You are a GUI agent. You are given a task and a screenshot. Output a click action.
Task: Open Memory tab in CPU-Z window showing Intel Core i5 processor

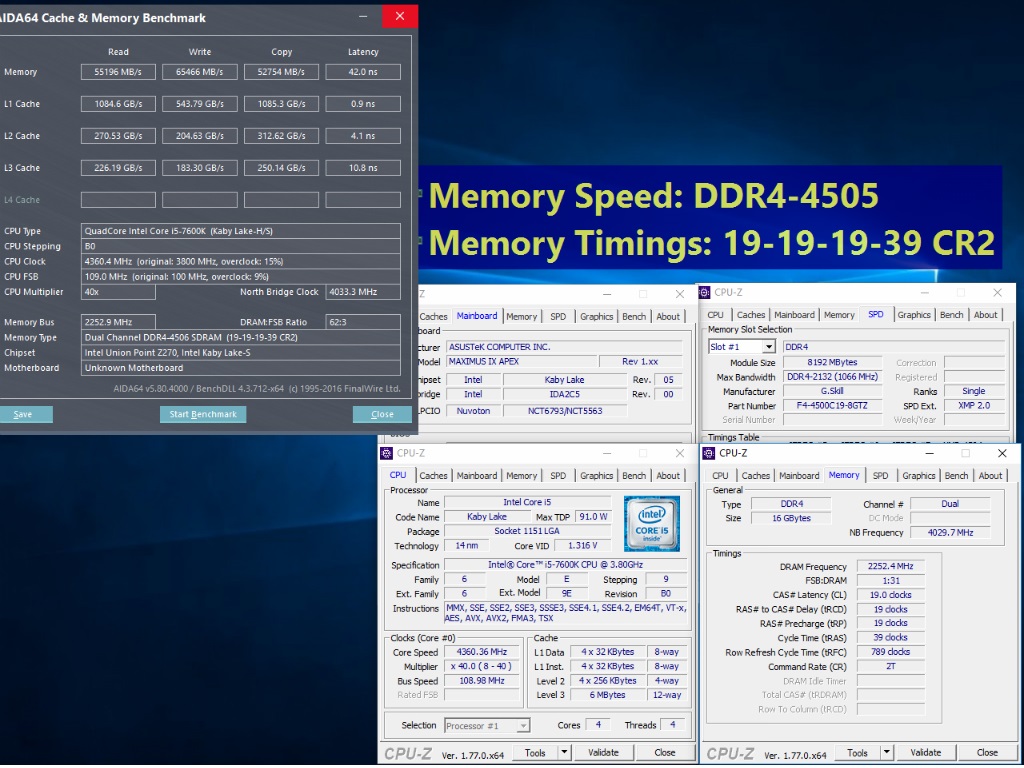(522, 475)
